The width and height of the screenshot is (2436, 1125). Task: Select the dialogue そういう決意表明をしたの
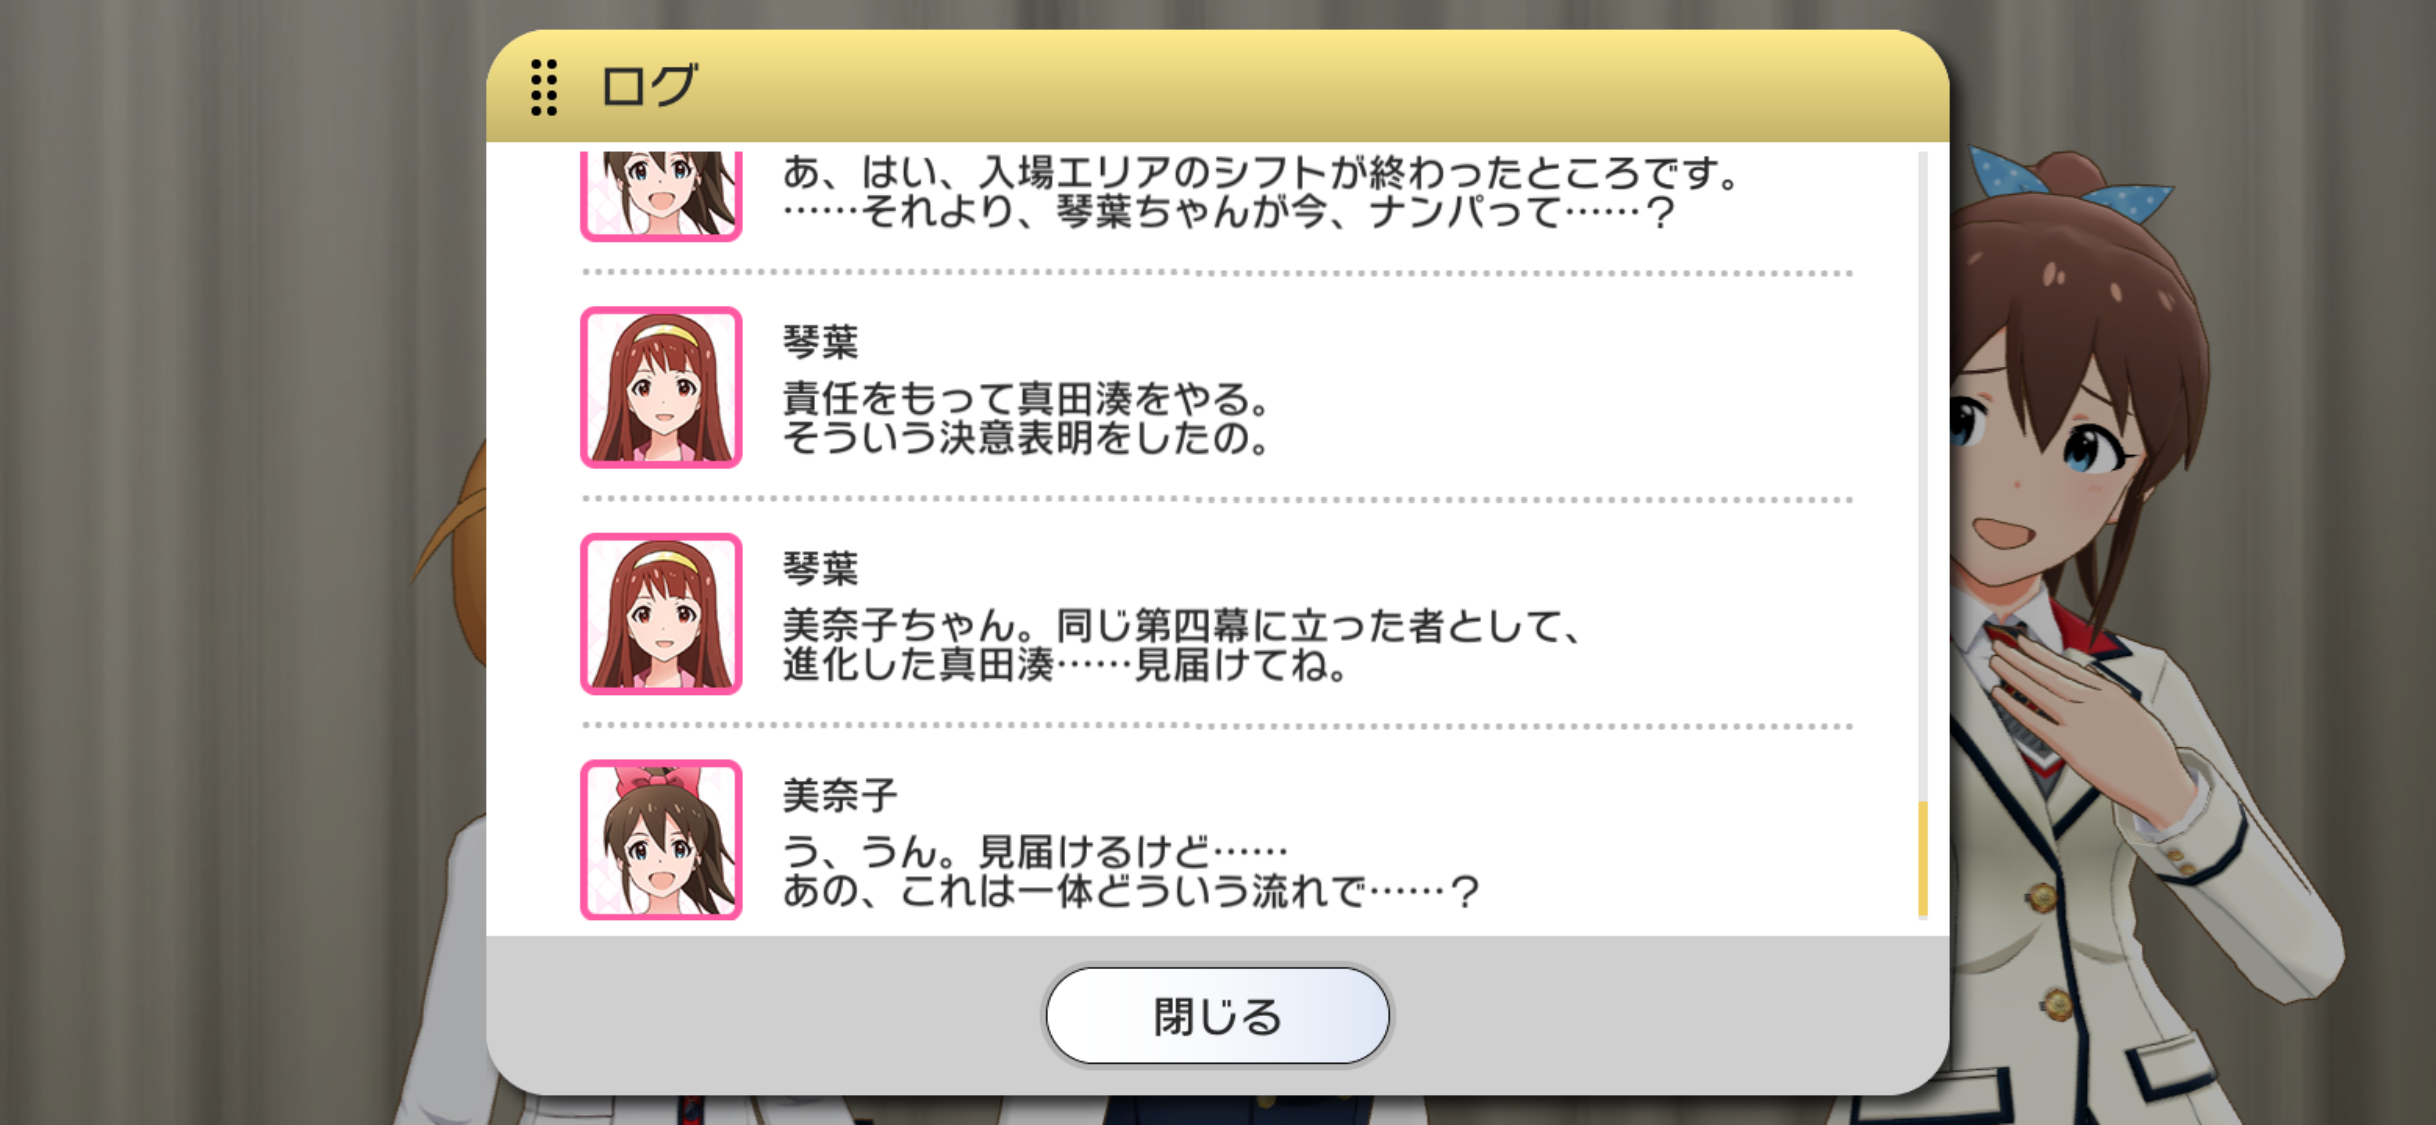coord(1026,438)
